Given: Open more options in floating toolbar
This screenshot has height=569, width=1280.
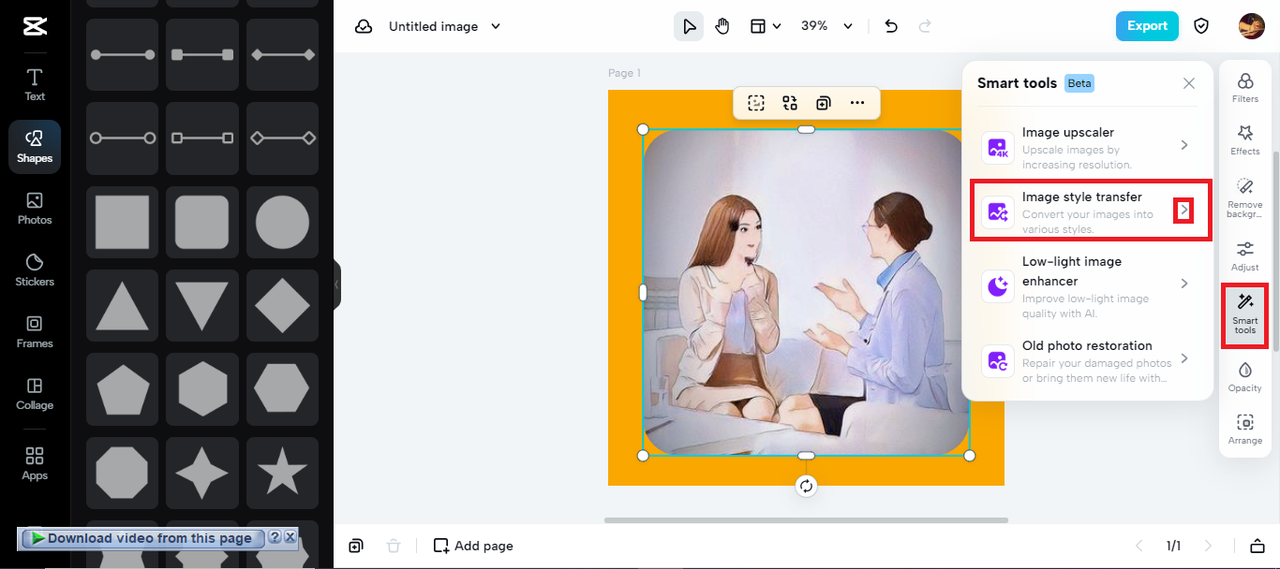Looking at the screenshot, I should (857, 102).
